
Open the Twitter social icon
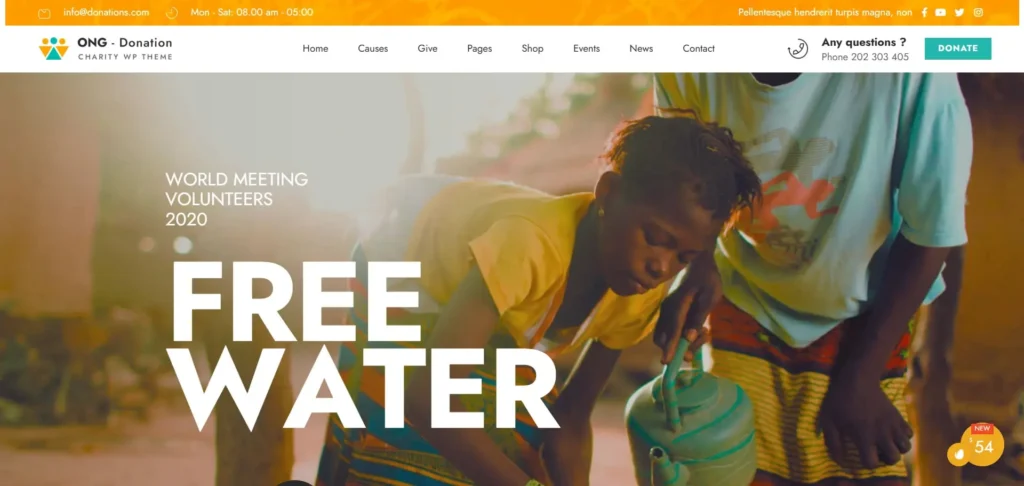959,12
